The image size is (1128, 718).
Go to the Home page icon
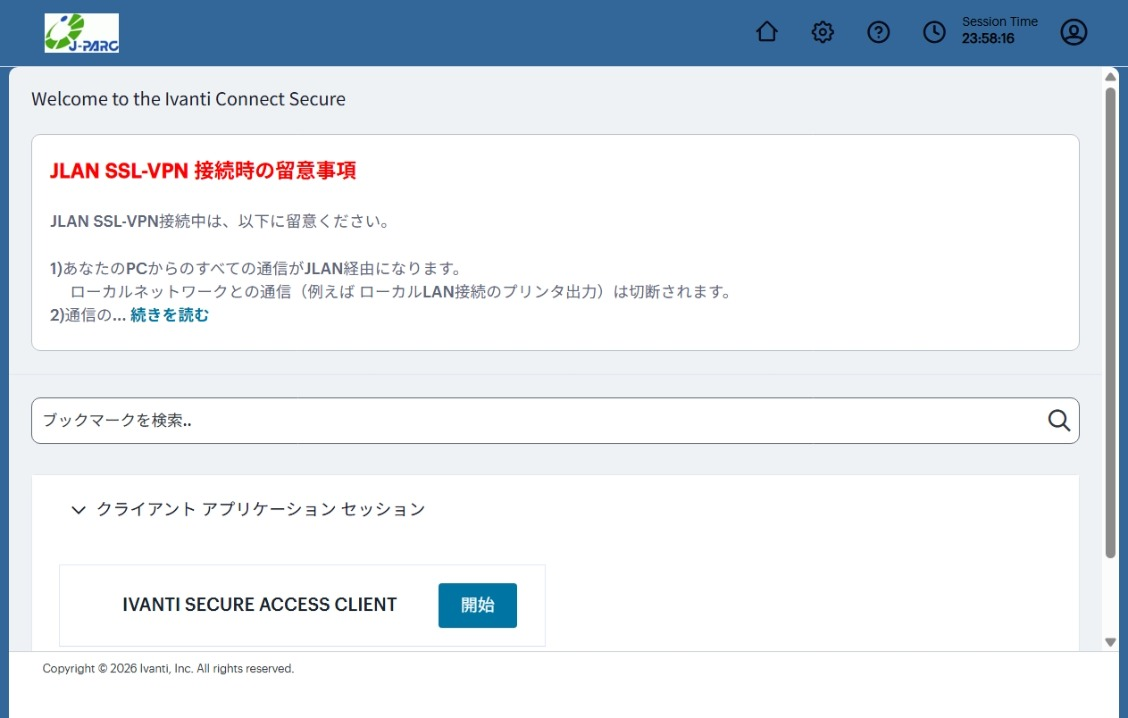tap(767, 32)
